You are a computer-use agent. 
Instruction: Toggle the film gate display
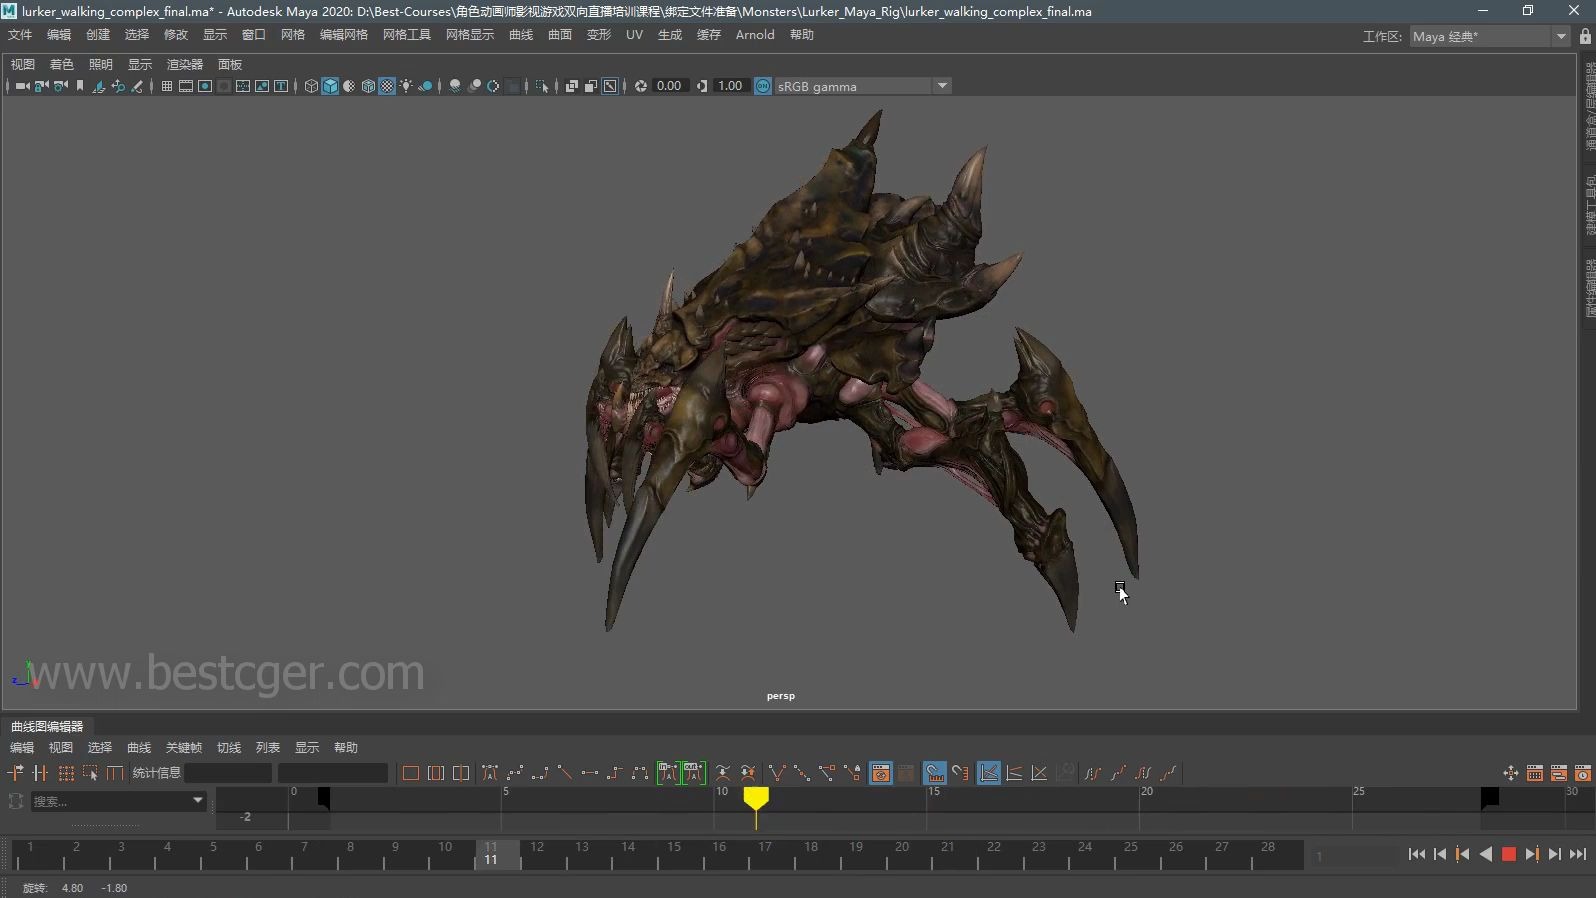tap(186, 86)
